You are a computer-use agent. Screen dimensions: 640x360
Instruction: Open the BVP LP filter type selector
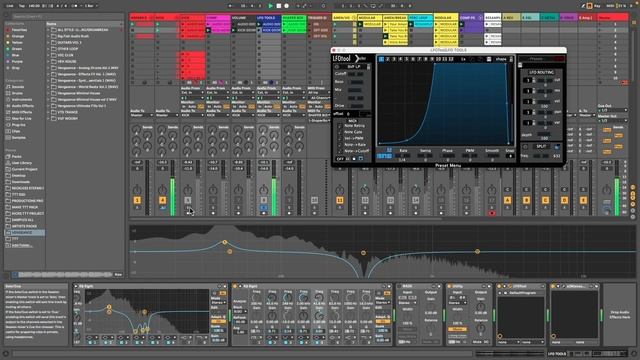point(353,67)
